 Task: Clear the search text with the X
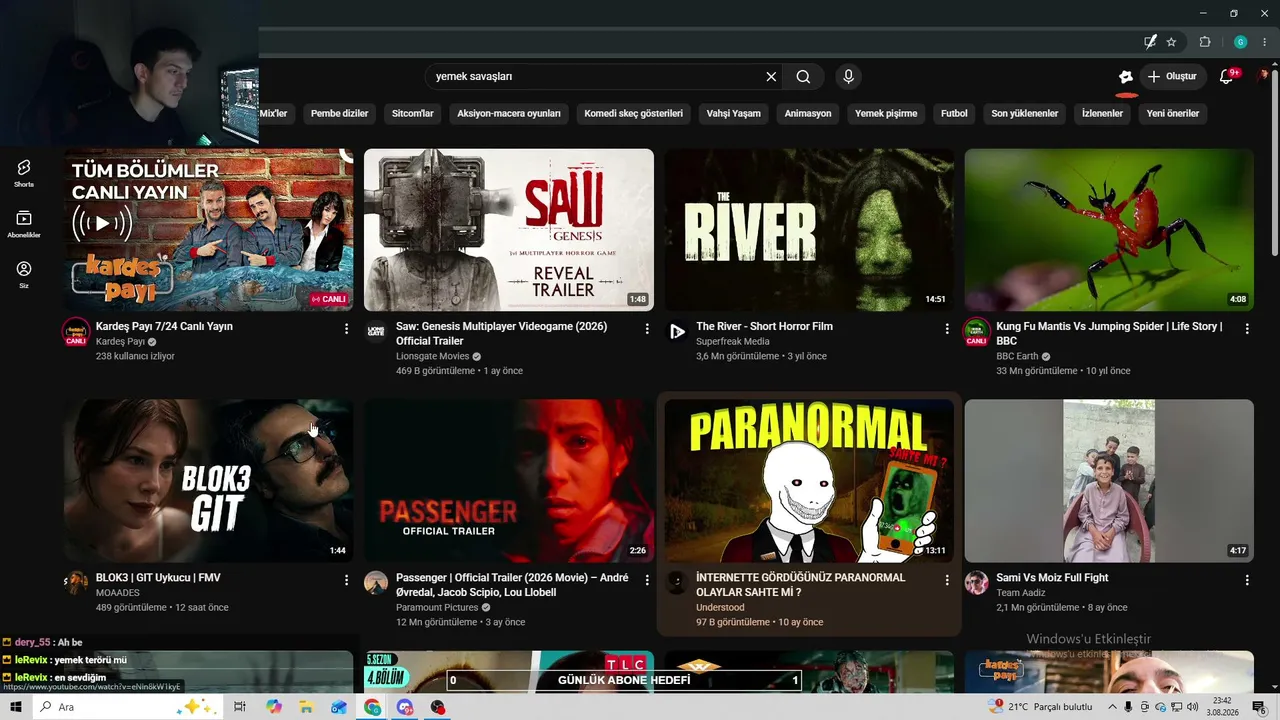[x=771, y=77]
